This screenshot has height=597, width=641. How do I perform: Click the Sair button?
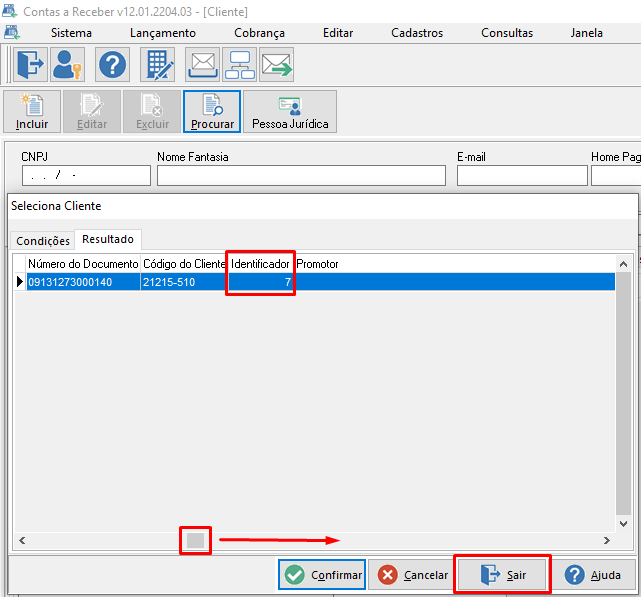click(x=502, y=575)
